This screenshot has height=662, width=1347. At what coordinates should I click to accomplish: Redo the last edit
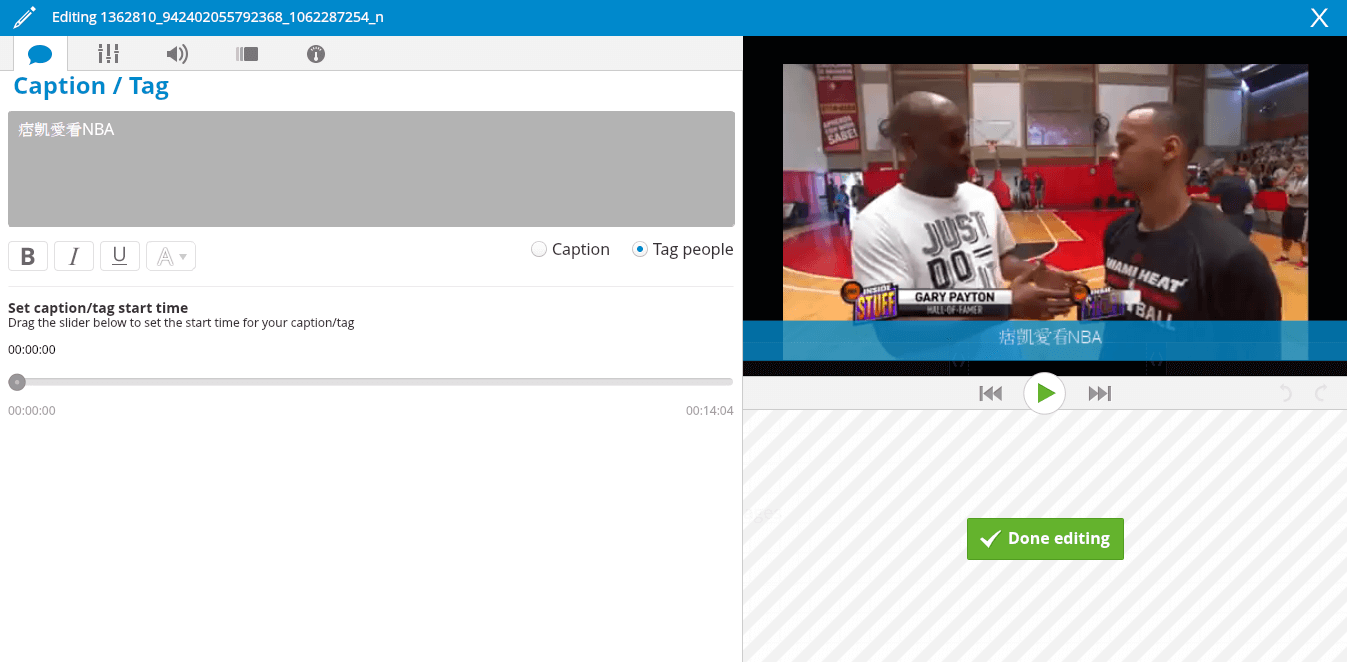tap(1321, 393)
